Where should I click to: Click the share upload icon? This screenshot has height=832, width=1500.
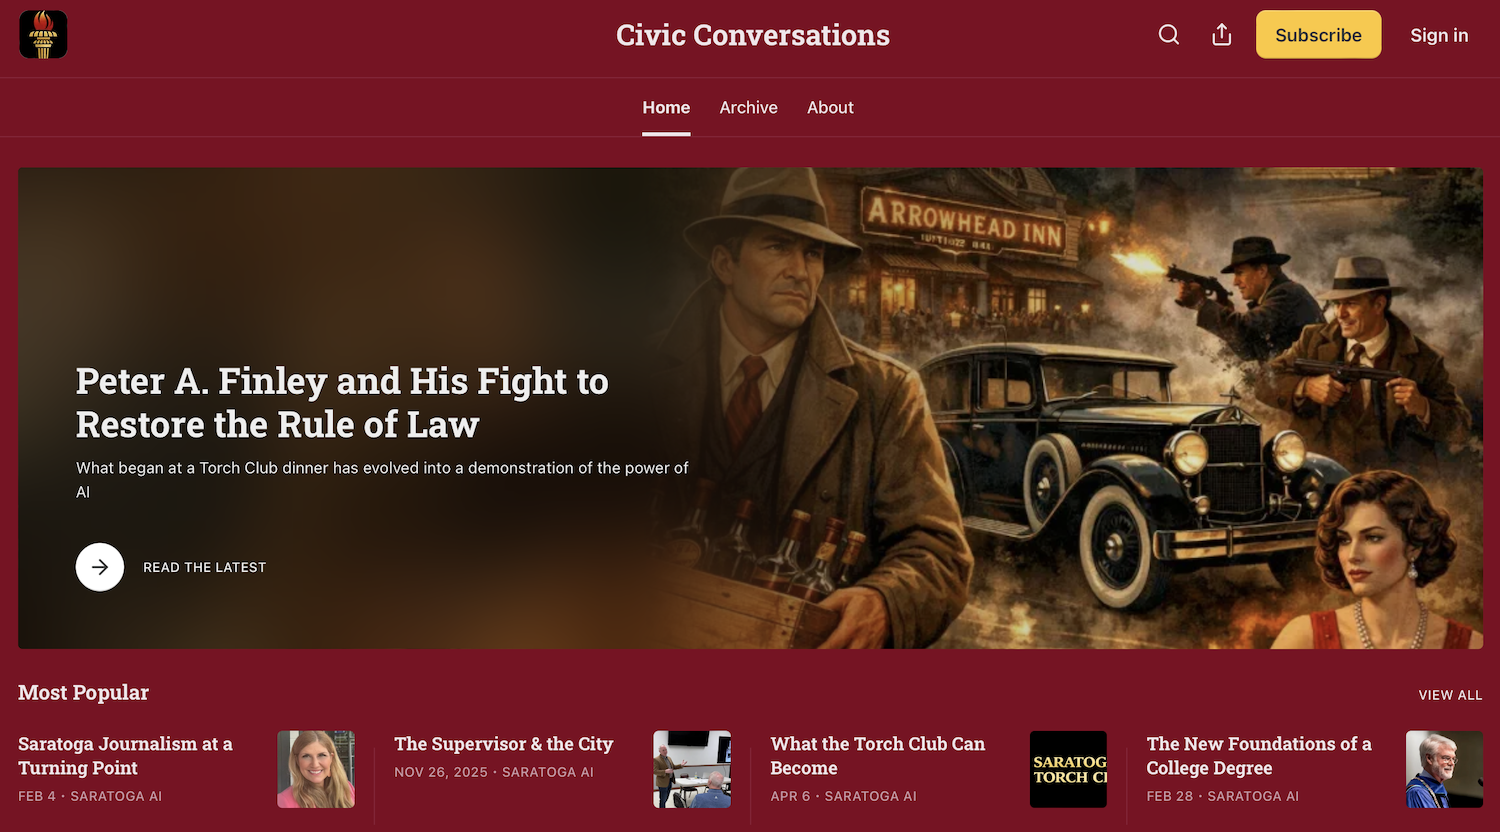1222,35
